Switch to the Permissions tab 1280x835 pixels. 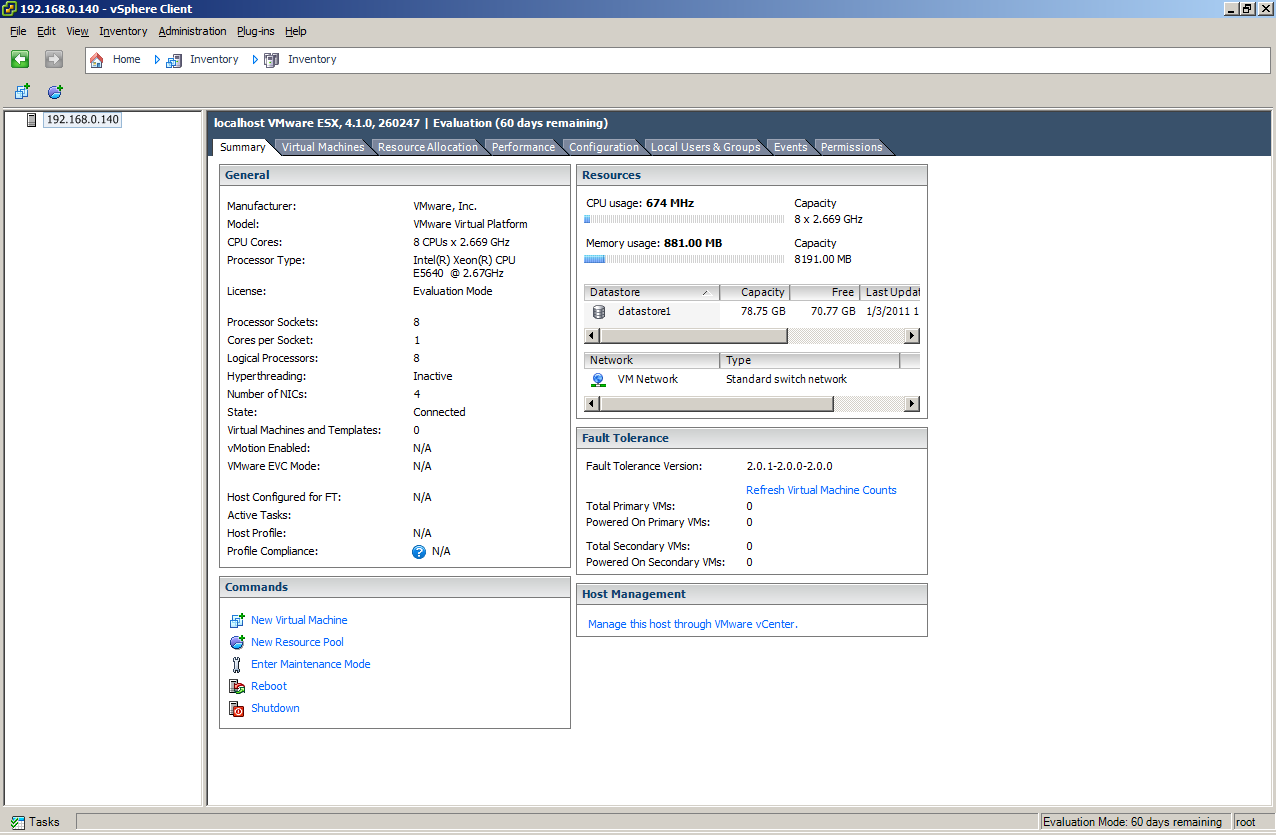tap(851, 147)
